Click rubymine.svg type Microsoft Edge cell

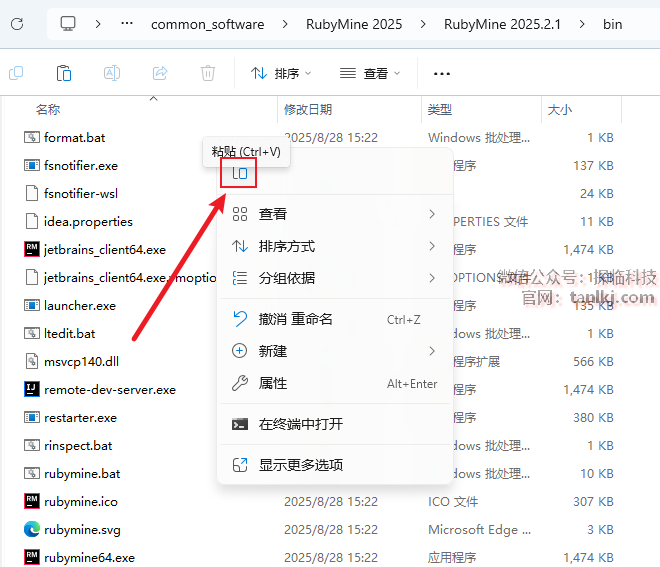coord(479,530)
